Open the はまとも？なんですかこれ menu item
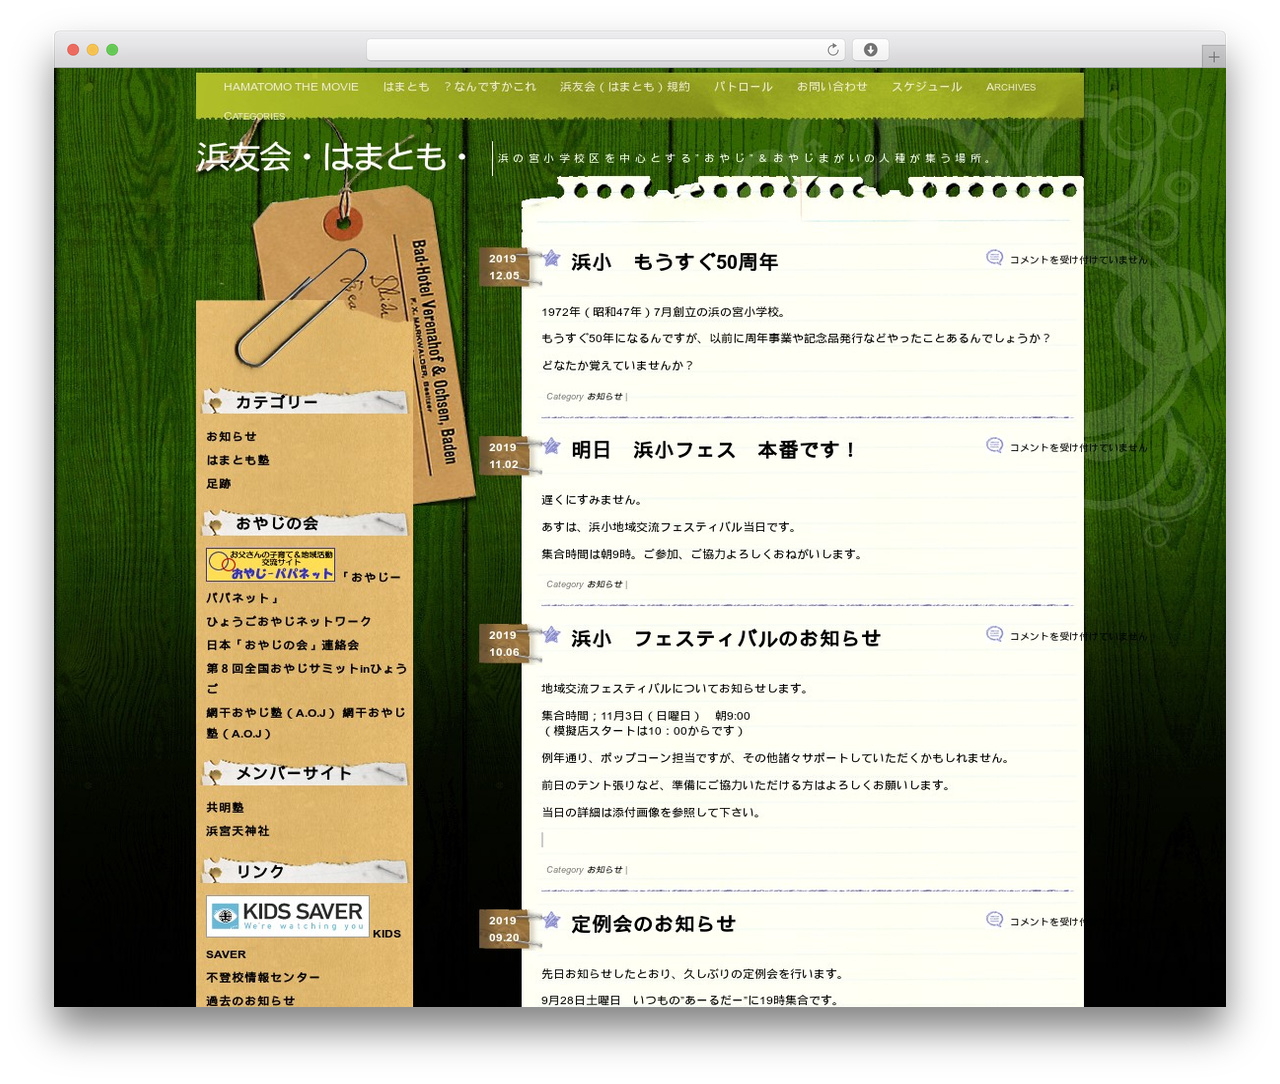 point(459,87)
